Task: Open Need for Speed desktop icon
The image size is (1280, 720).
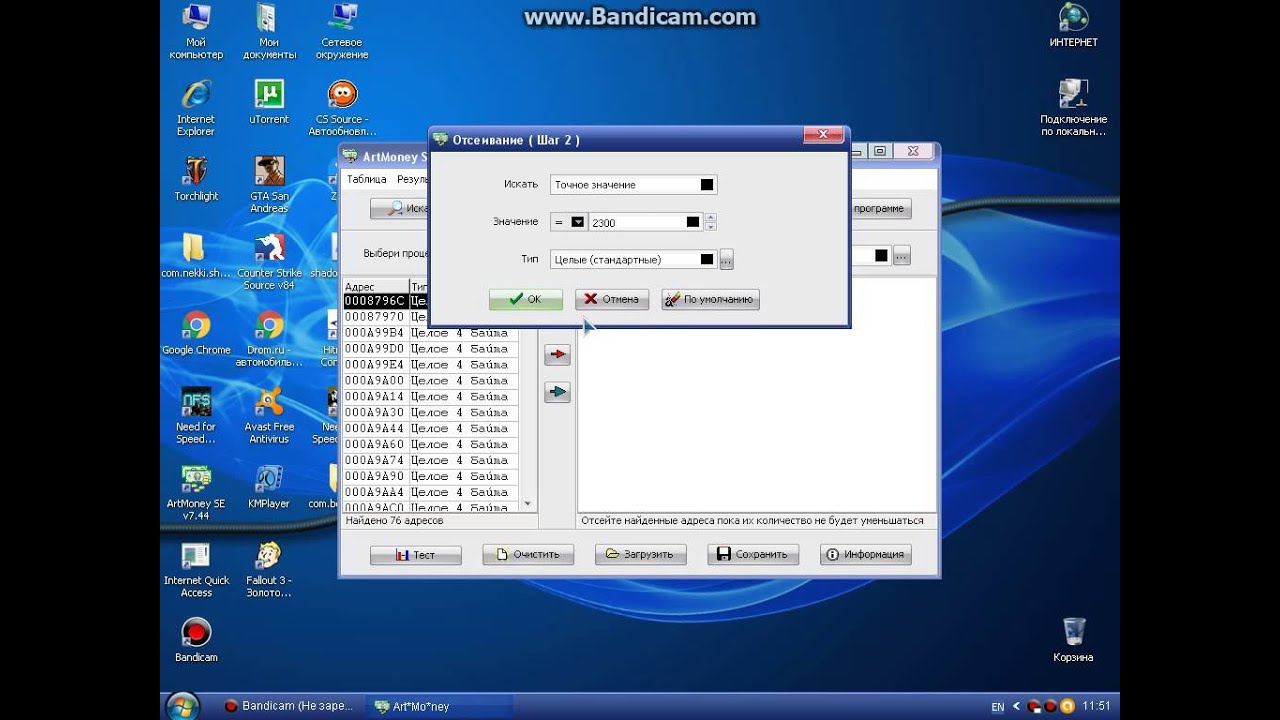Action: tap(196, 416)
